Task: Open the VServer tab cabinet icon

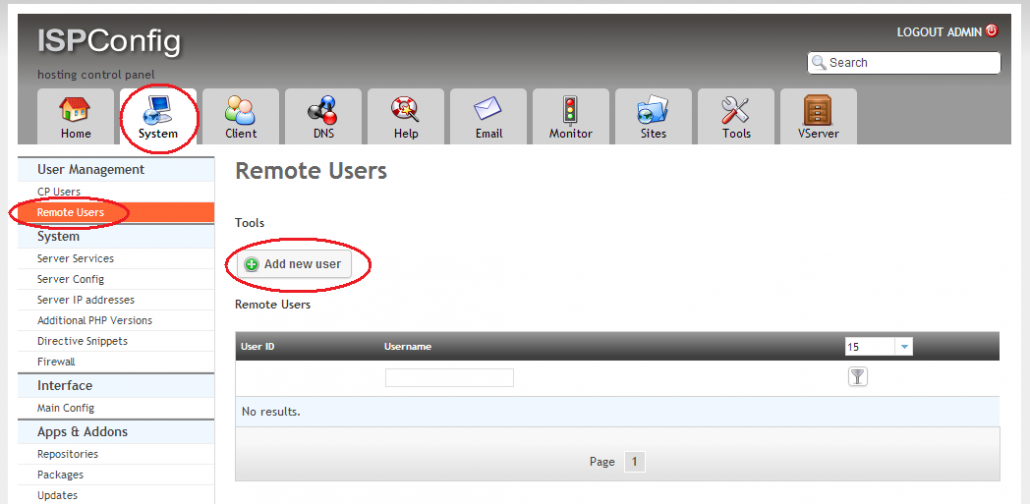Action: coord(818,109)
